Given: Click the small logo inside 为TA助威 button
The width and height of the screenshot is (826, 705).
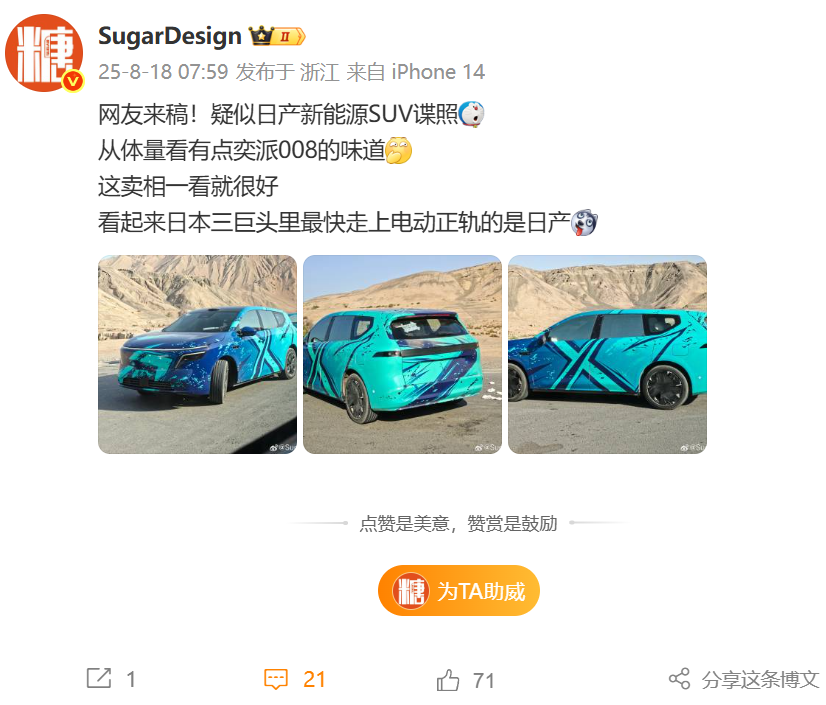Looking at the screenshot, I should 410,591.
